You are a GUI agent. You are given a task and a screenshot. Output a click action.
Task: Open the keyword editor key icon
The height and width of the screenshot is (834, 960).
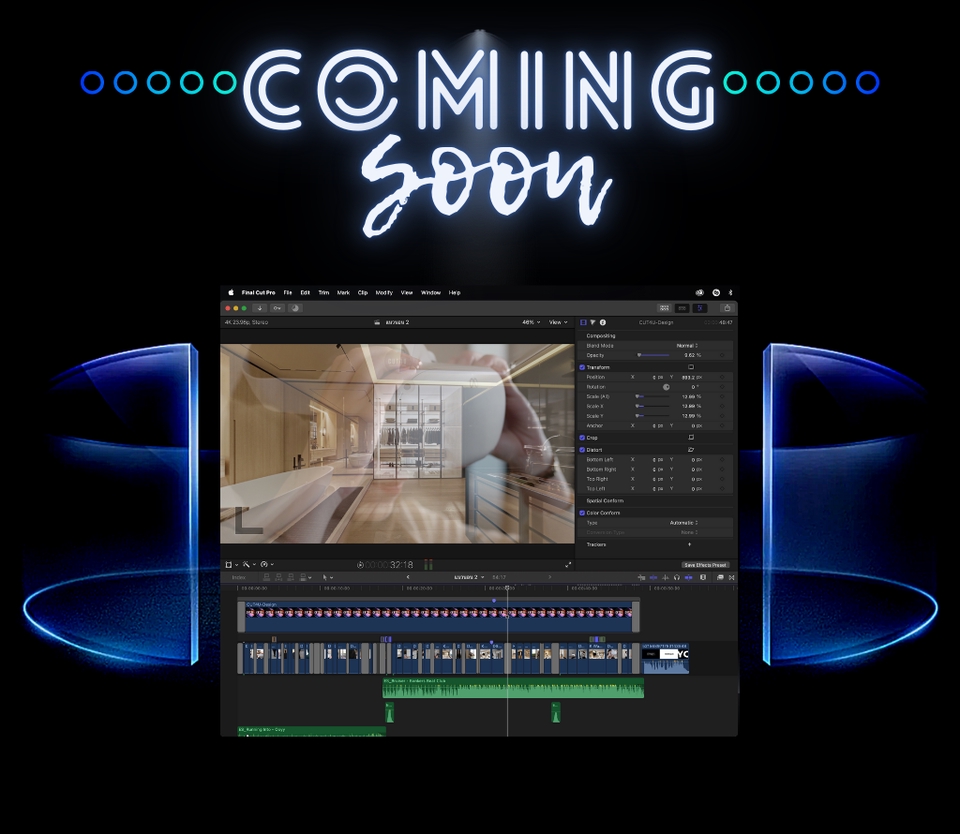277,308
